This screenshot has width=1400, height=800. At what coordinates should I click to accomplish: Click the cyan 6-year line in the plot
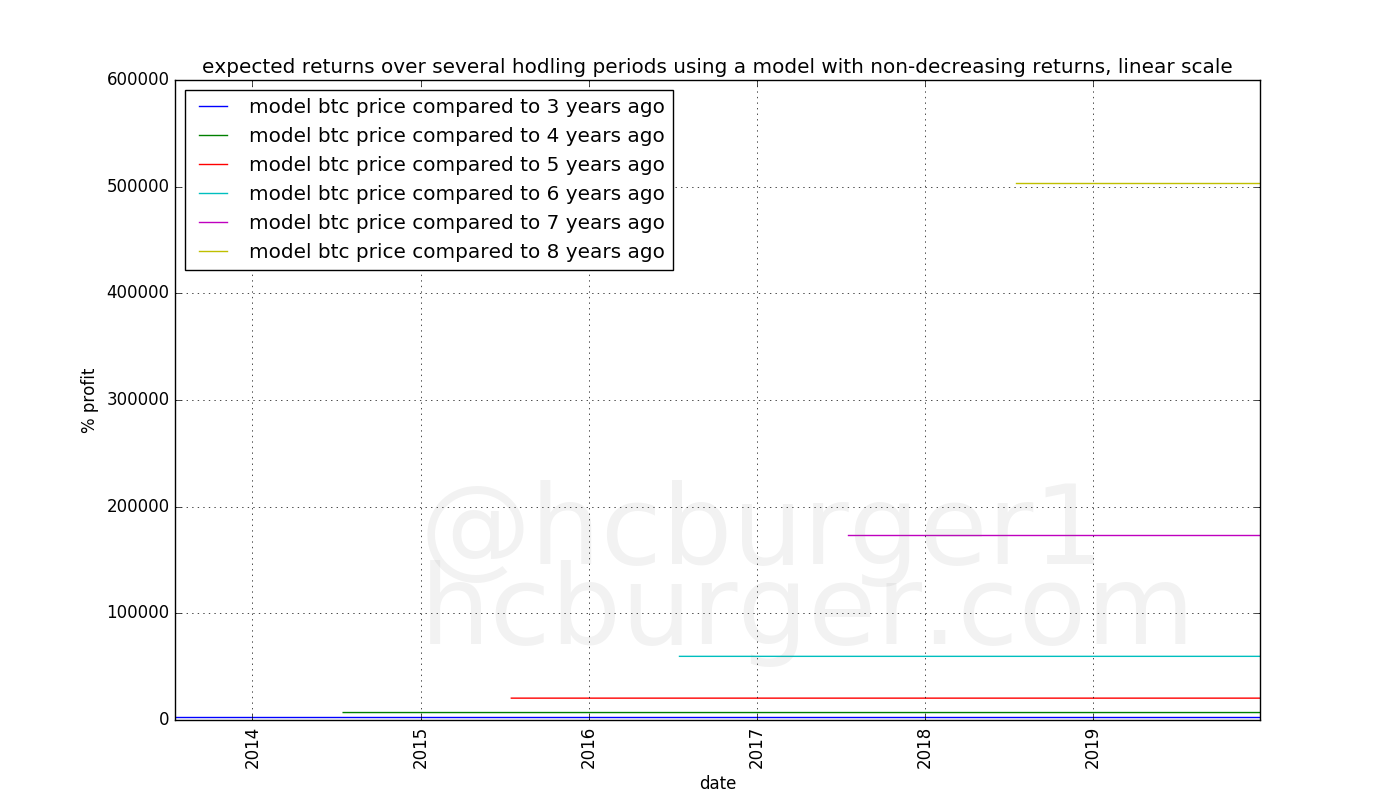pos(970,656)
